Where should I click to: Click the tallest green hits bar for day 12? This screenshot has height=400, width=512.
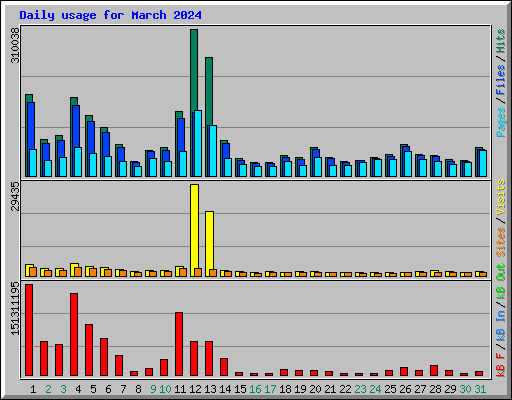(x=194, y=70)
